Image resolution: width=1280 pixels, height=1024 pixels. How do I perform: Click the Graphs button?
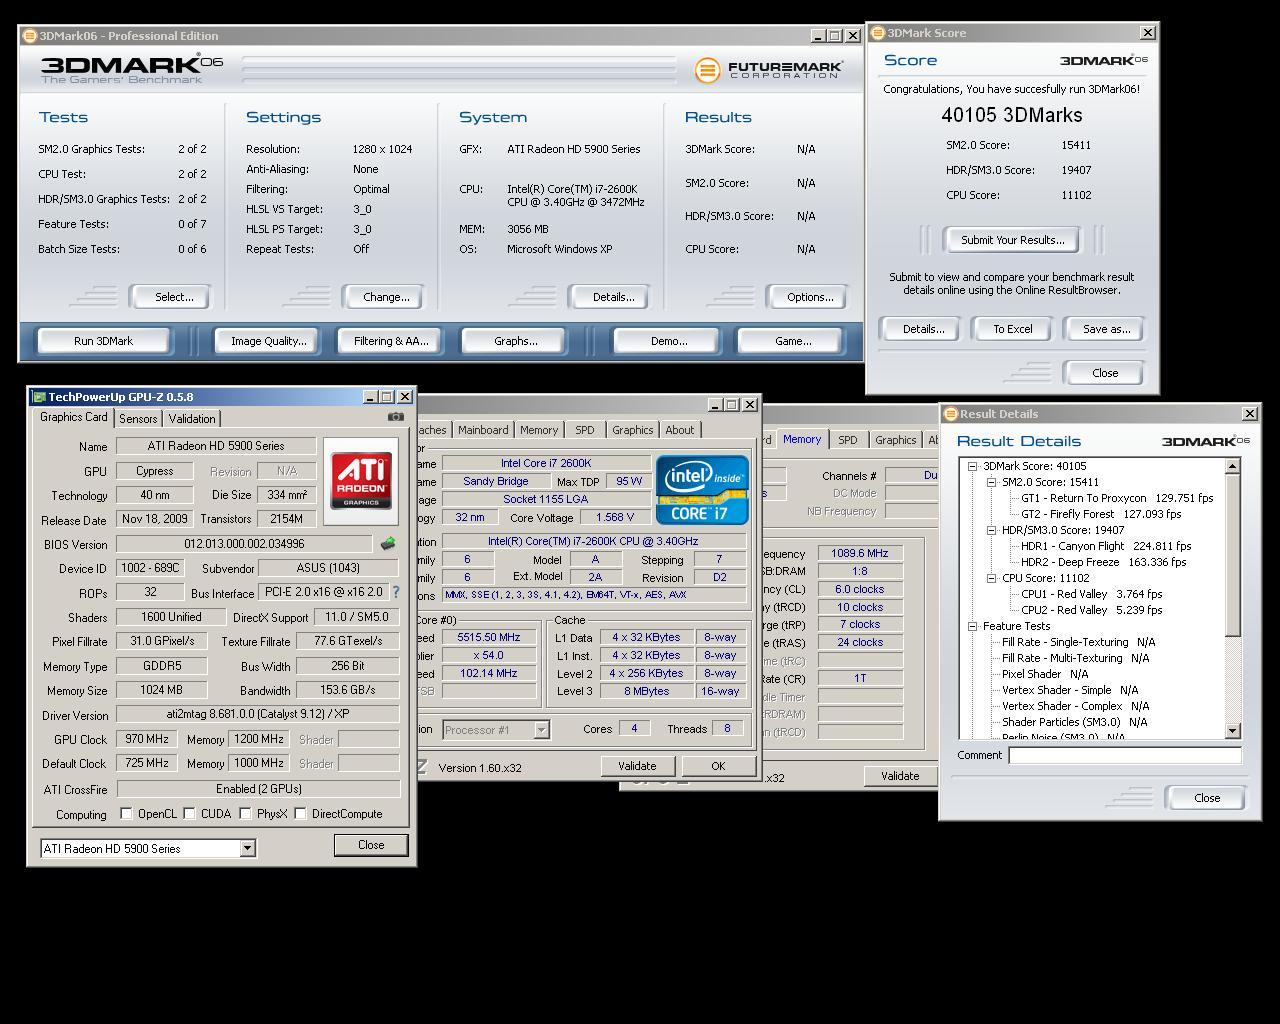point(515,341)
